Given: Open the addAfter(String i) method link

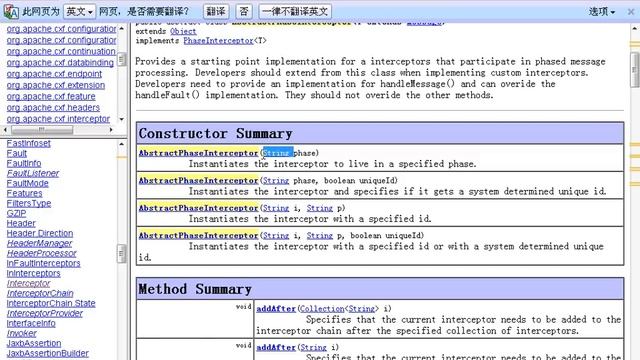Looking at the screenshot, I should click(x=276, y=348).
